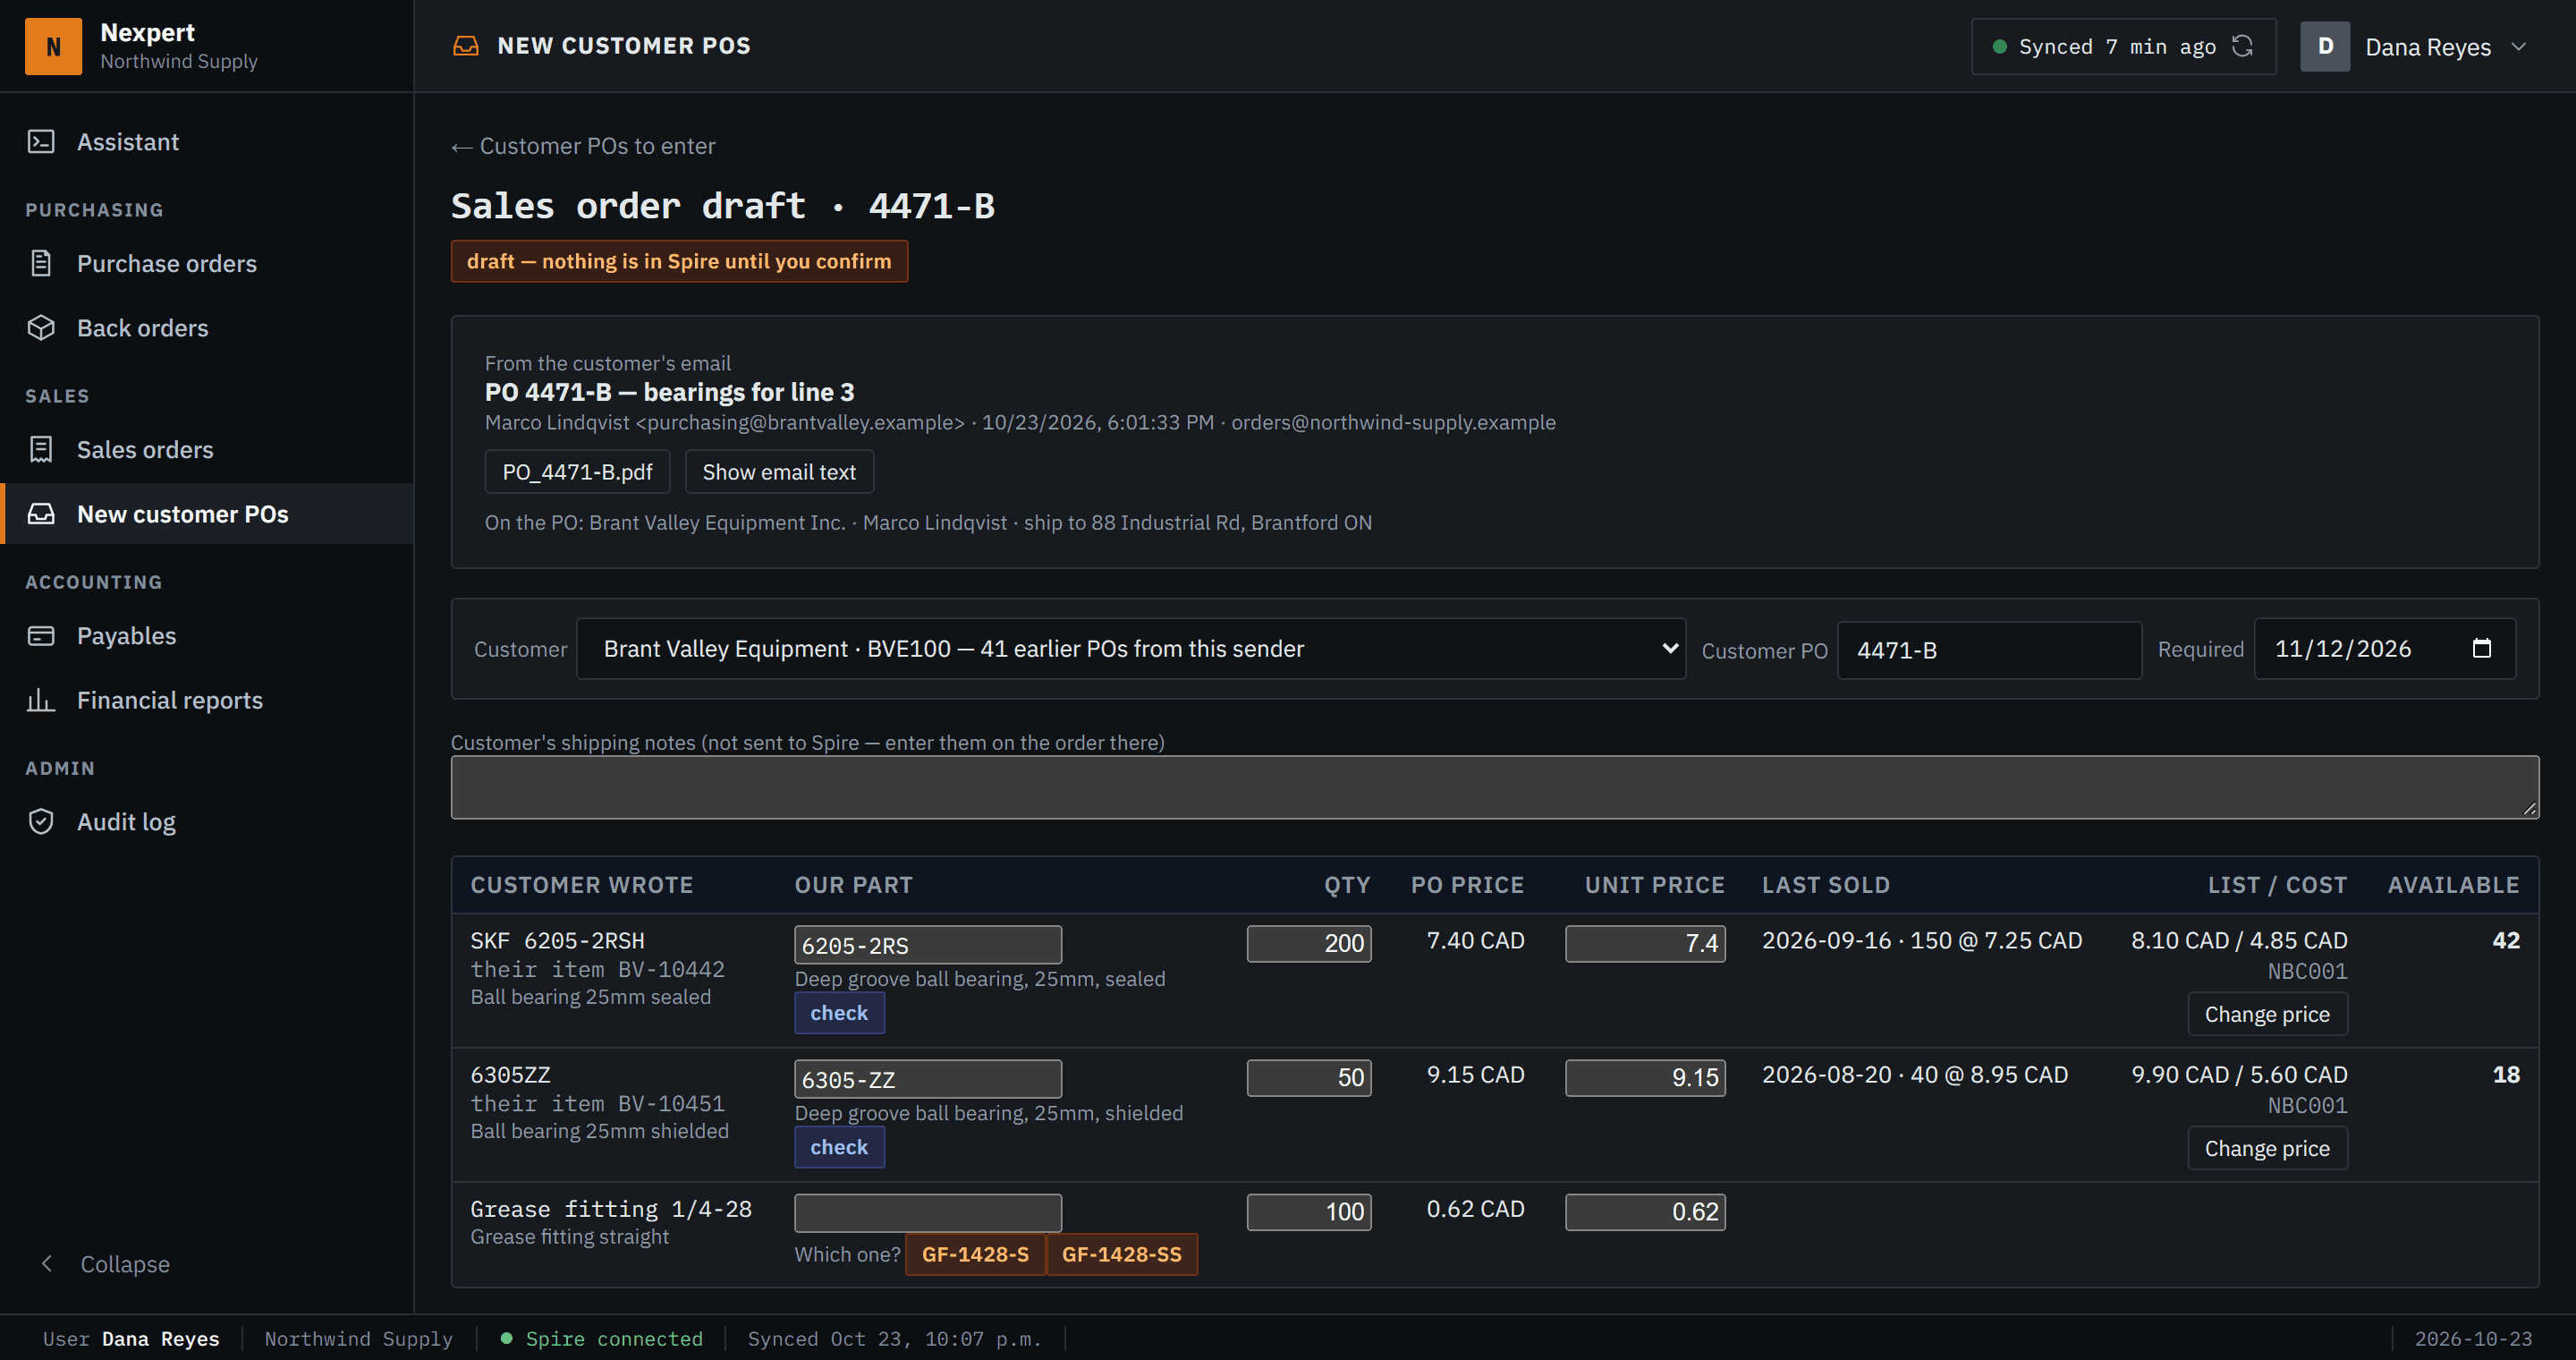Click the header inbox icon beside New Customer POs
Image resolution: width=2576 pixels, height=1360 pixels.
466,46
